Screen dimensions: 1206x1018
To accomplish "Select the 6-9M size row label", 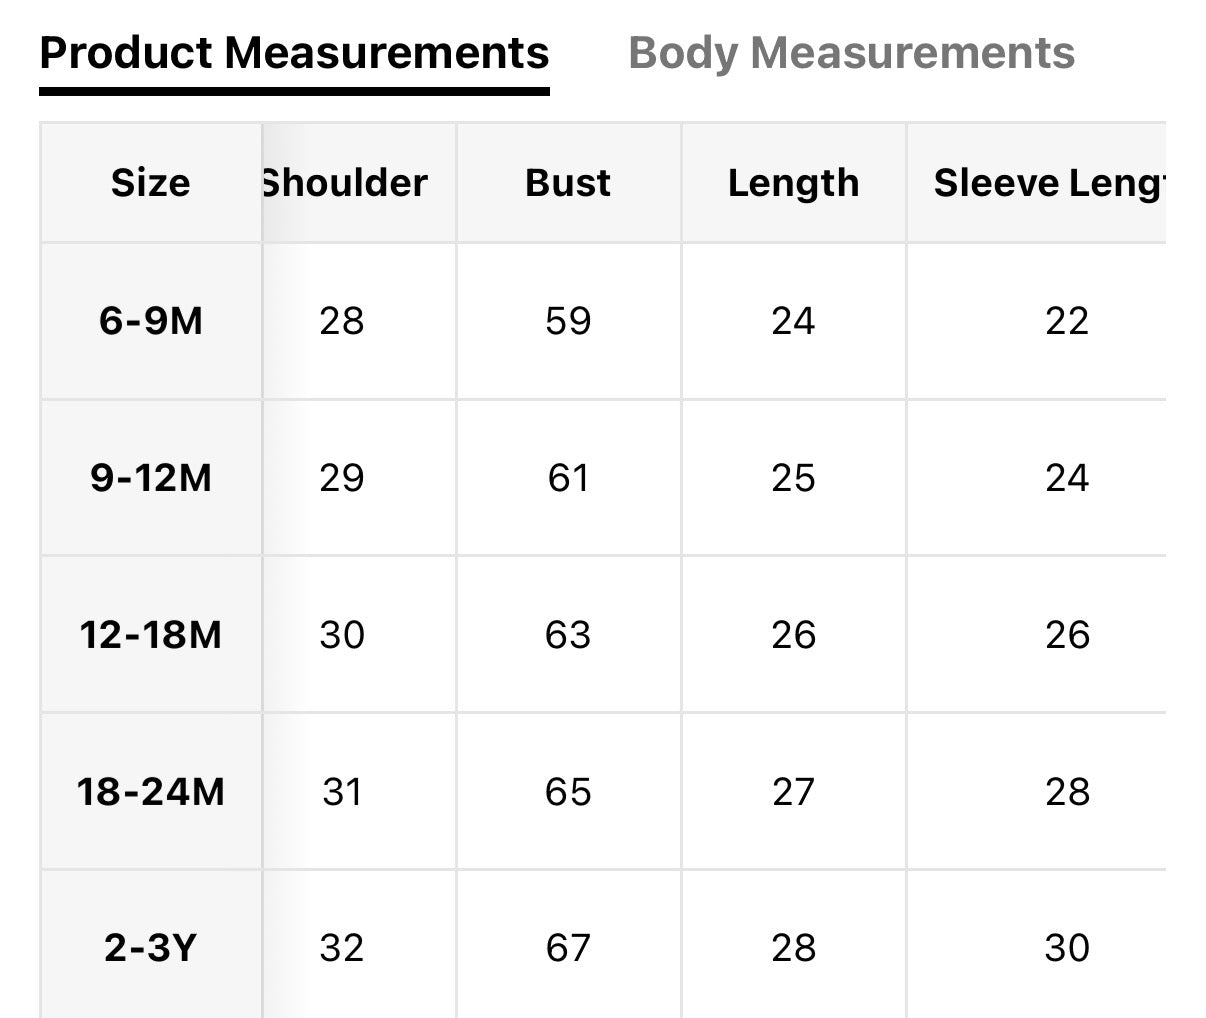I will click(x=150, y=321).
